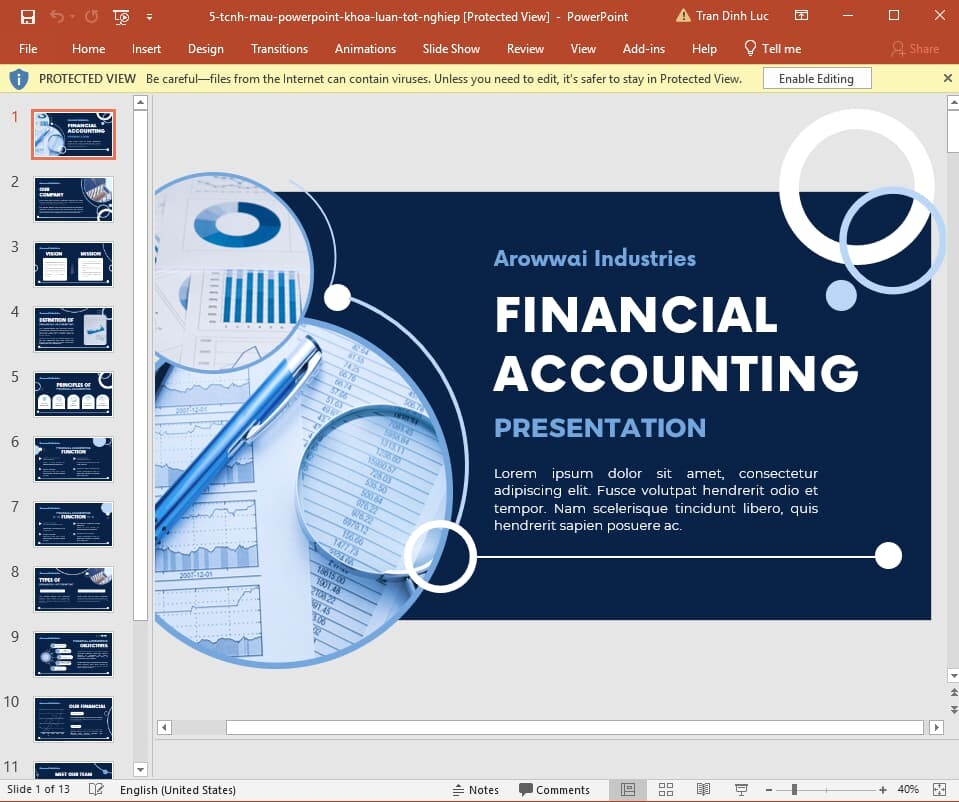Click the Slide Show icon in the status bar
Viewport: 959px width, 802px height.
click(x=739, y=789)
